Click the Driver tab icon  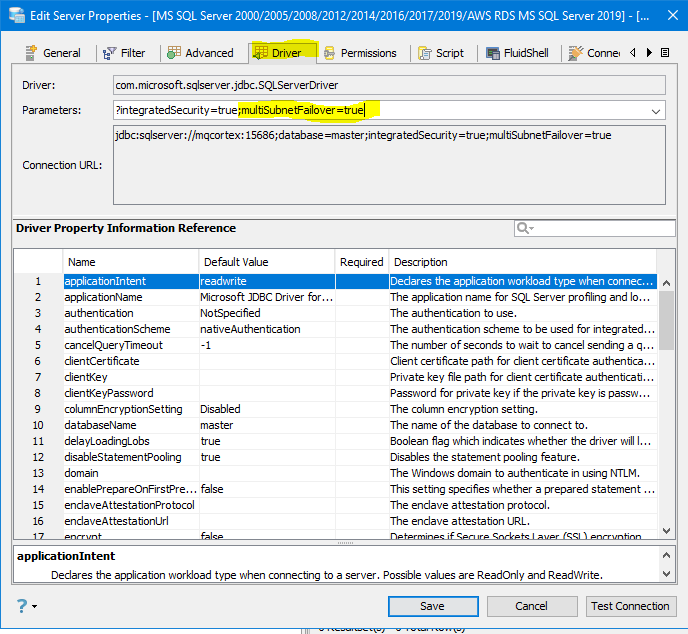(x=260, y=52)
